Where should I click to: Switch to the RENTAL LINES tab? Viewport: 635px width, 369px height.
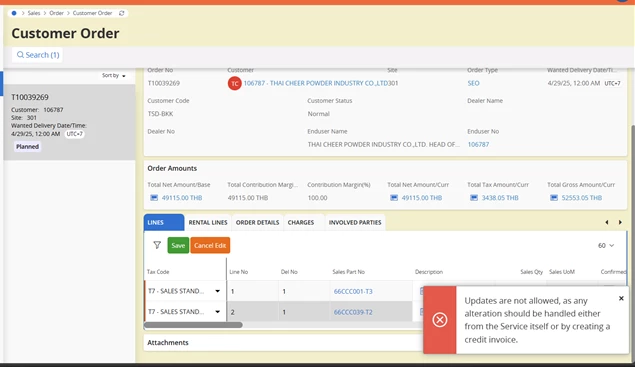coord(208,222)
